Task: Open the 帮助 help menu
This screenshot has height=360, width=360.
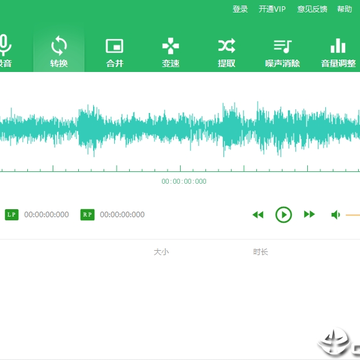Action: [344, 9]
